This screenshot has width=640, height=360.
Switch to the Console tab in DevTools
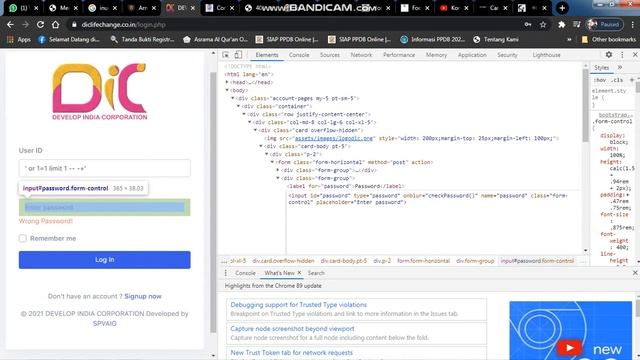click(299, 55)
